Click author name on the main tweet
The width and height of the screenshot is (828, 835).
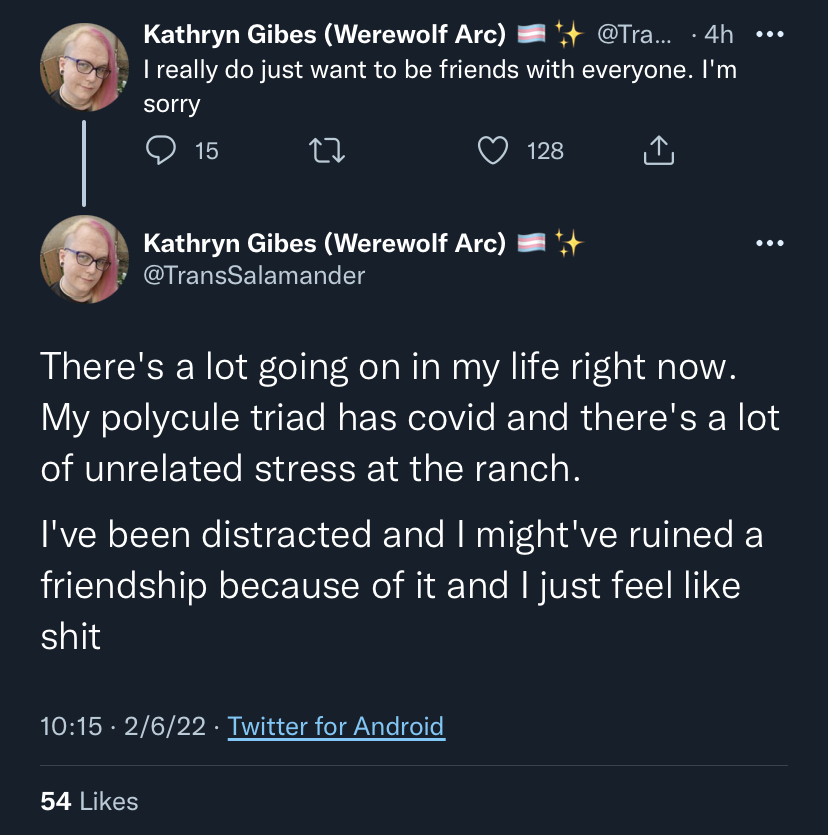click(324, 243)
